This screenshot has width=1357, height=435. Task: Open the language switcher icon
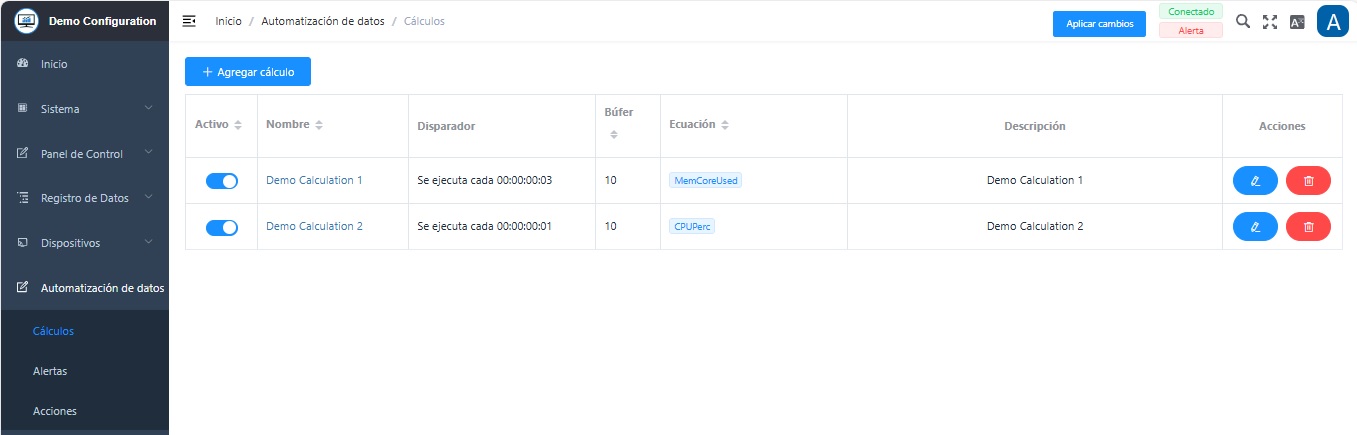click(x=1297, y=21)
